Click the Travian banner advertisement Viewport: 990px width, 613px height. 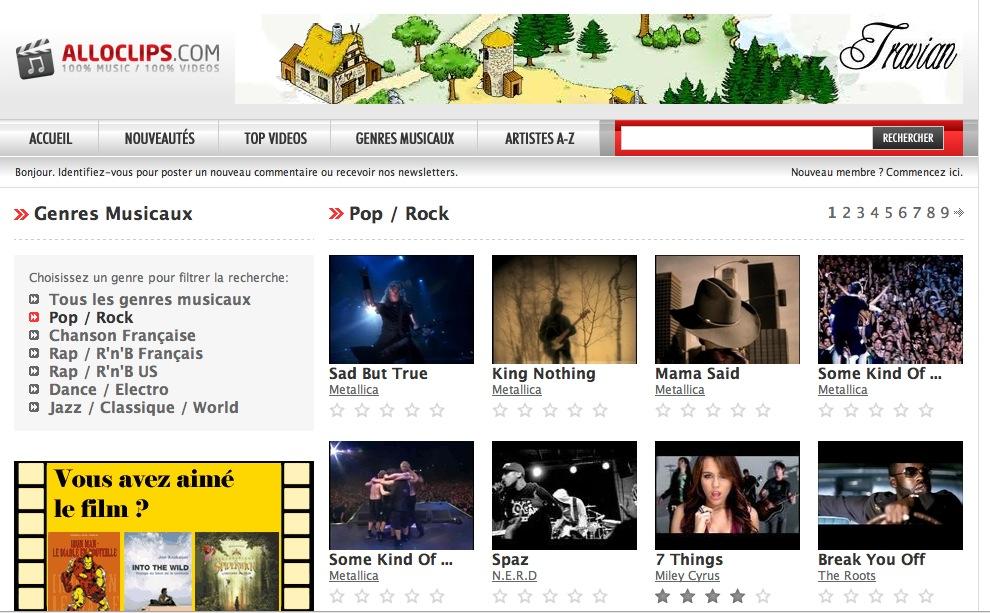(x=599, y=59)
